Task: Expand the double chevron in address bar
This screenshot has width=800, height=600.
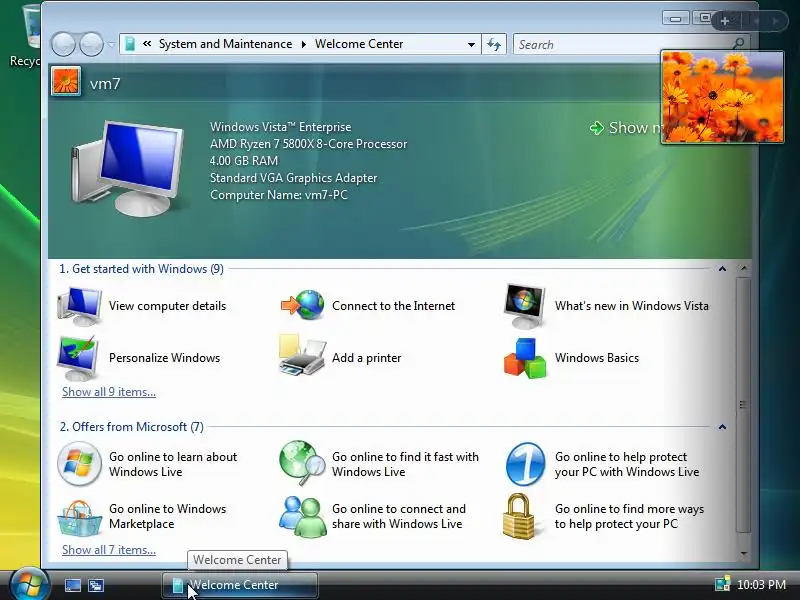Action: click(x=147, y=44)
